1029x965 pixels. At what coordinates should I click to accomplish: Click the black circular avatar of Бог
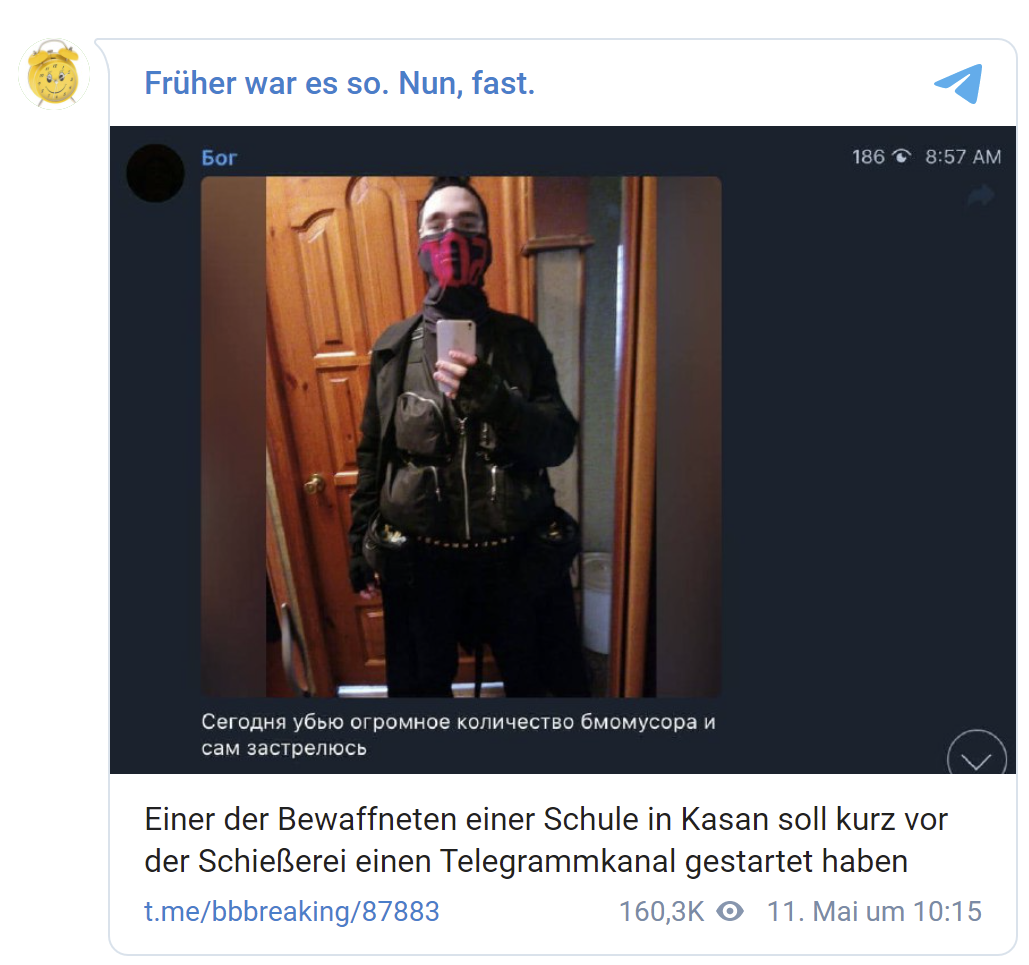156,173
